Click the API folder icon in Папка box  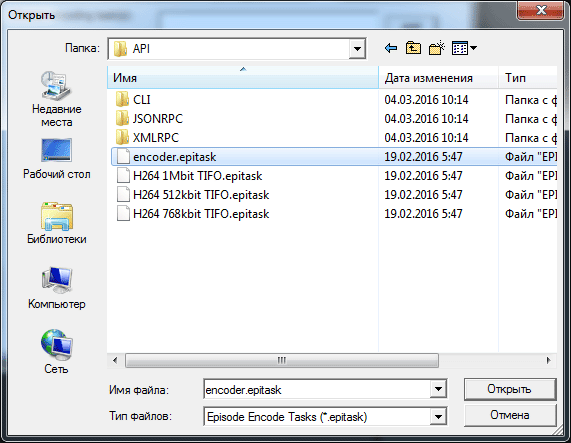pos(120,48)
